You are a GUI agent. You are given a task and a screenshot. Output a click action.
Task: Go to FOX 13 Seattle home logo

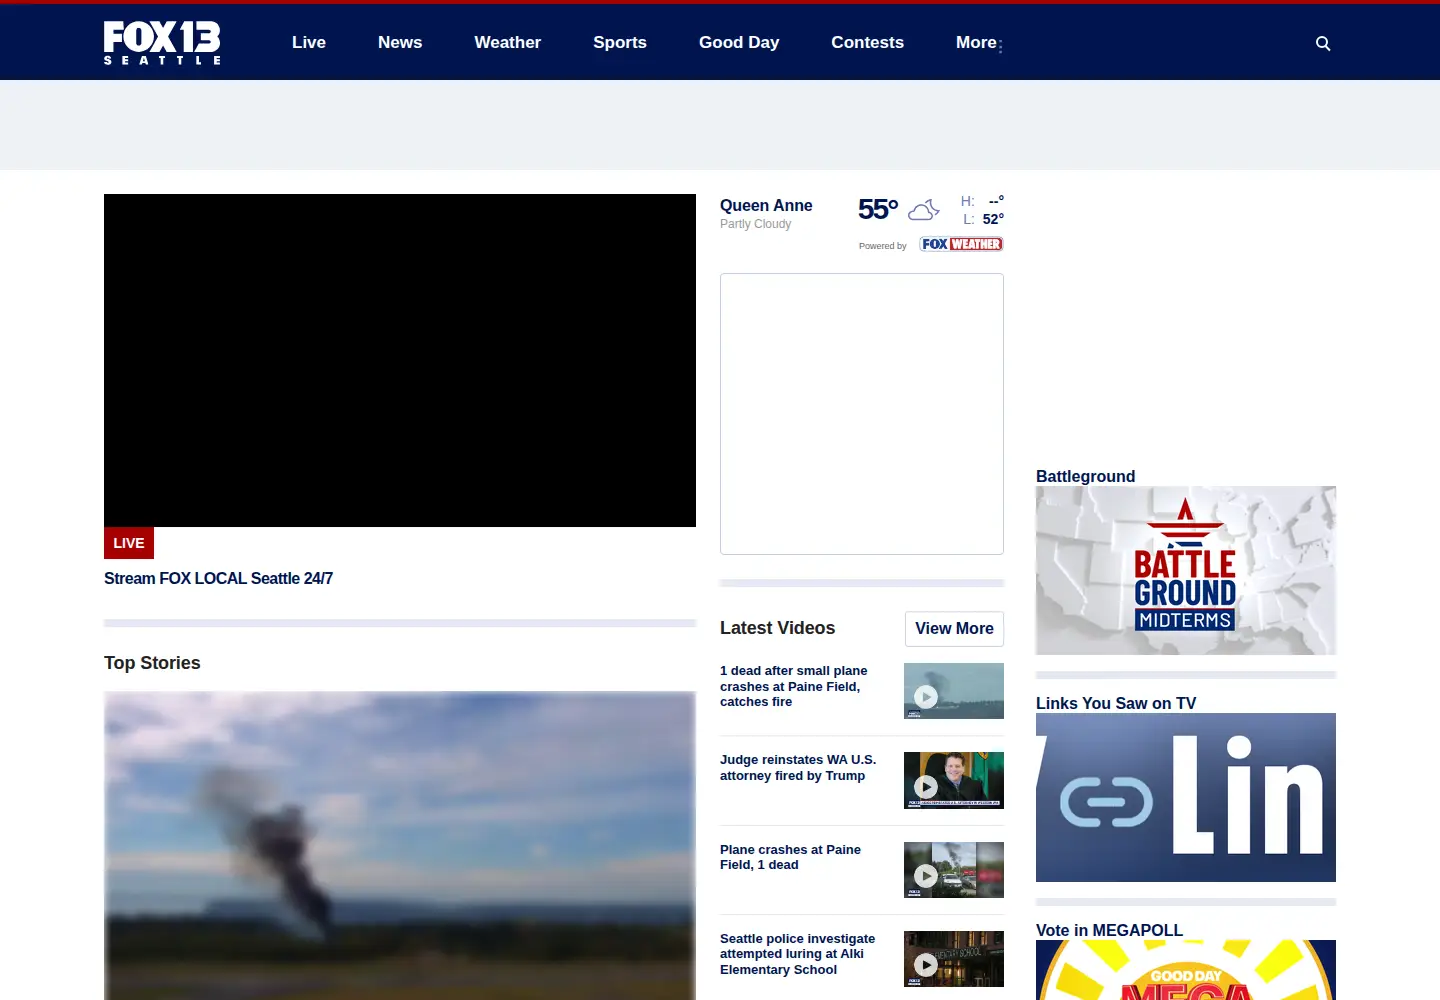(x=162, y=43)
